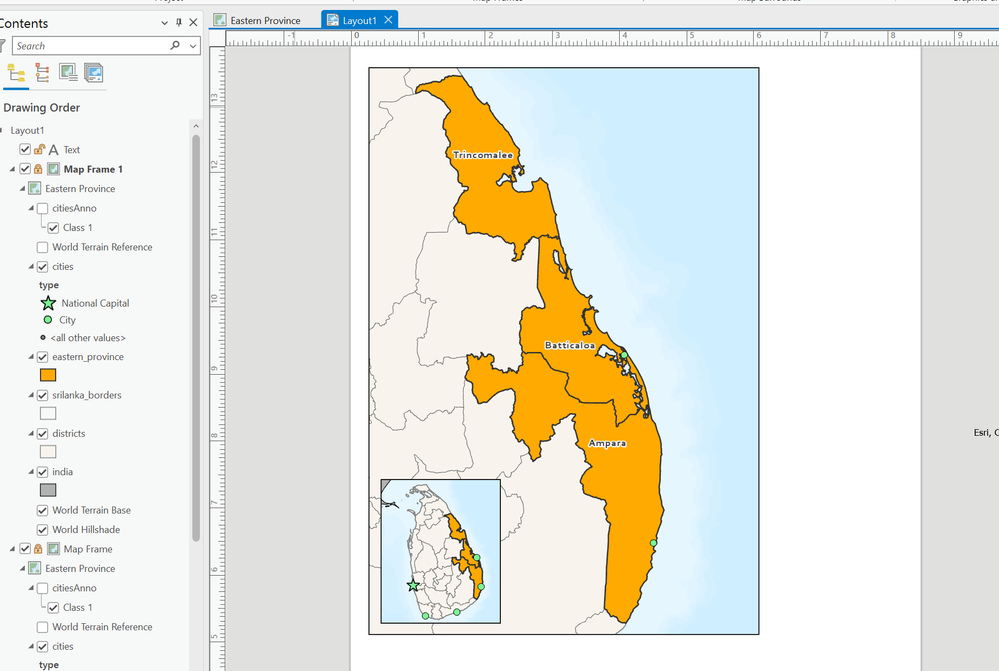Toggle visibility of Map Frame 1

point(25,169)
